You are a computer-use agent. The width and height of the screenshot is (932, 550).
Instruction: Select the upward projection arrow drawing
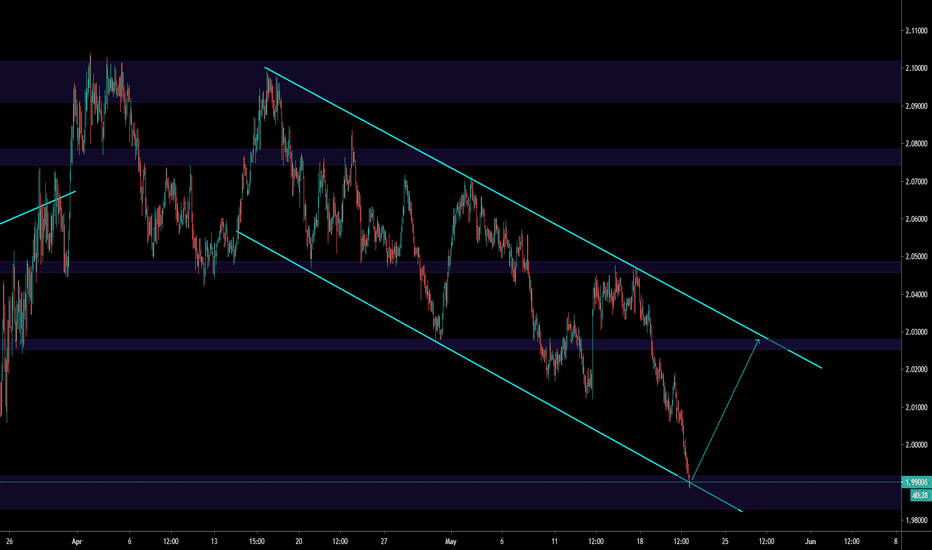[x=725, y=410]
